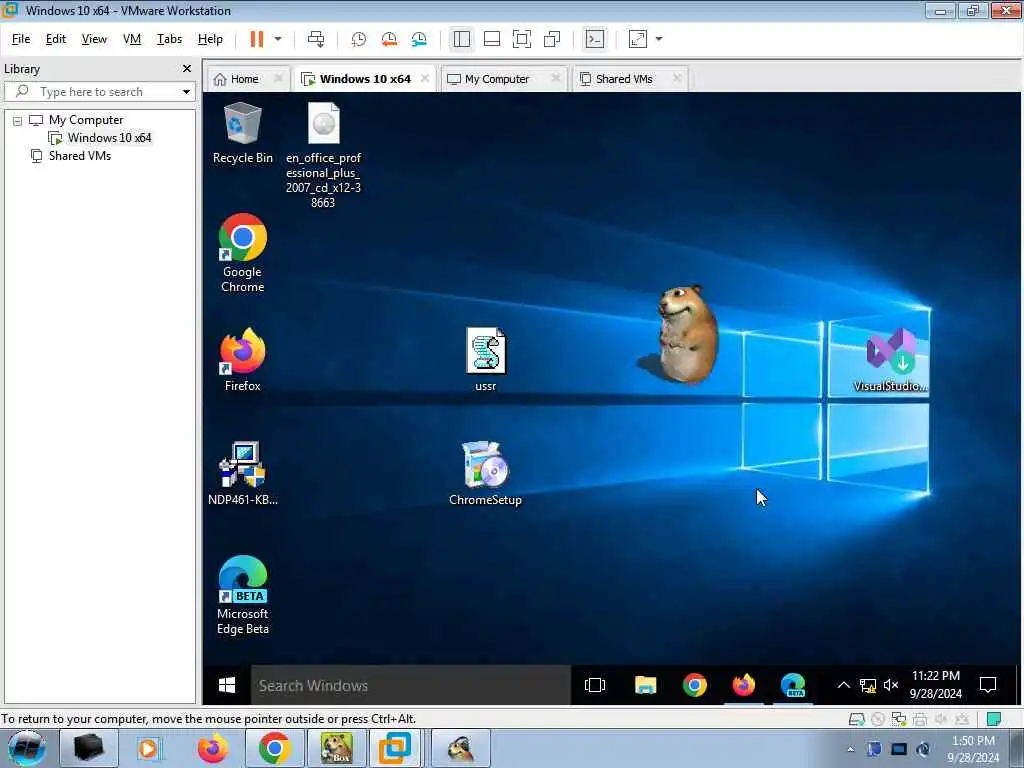The height and width of the screenshot is (768, 1024).
Task: Select the Recycle Bin desktop icon
Action: 243,133
